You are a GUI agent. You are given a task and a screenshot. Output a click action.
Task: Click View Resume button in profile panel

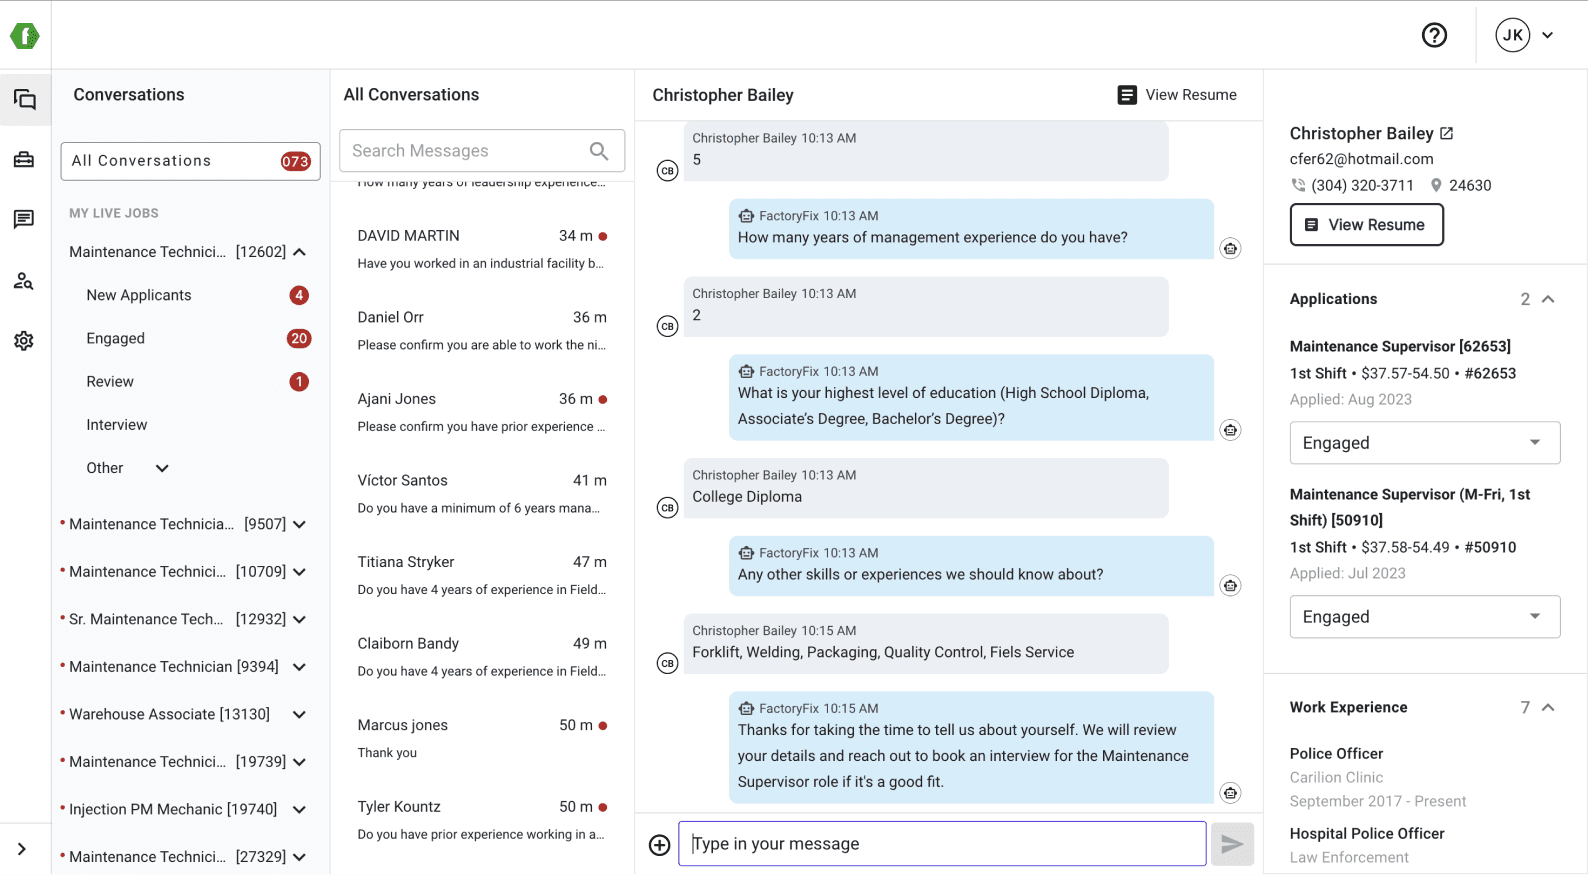coord(1366,225)
